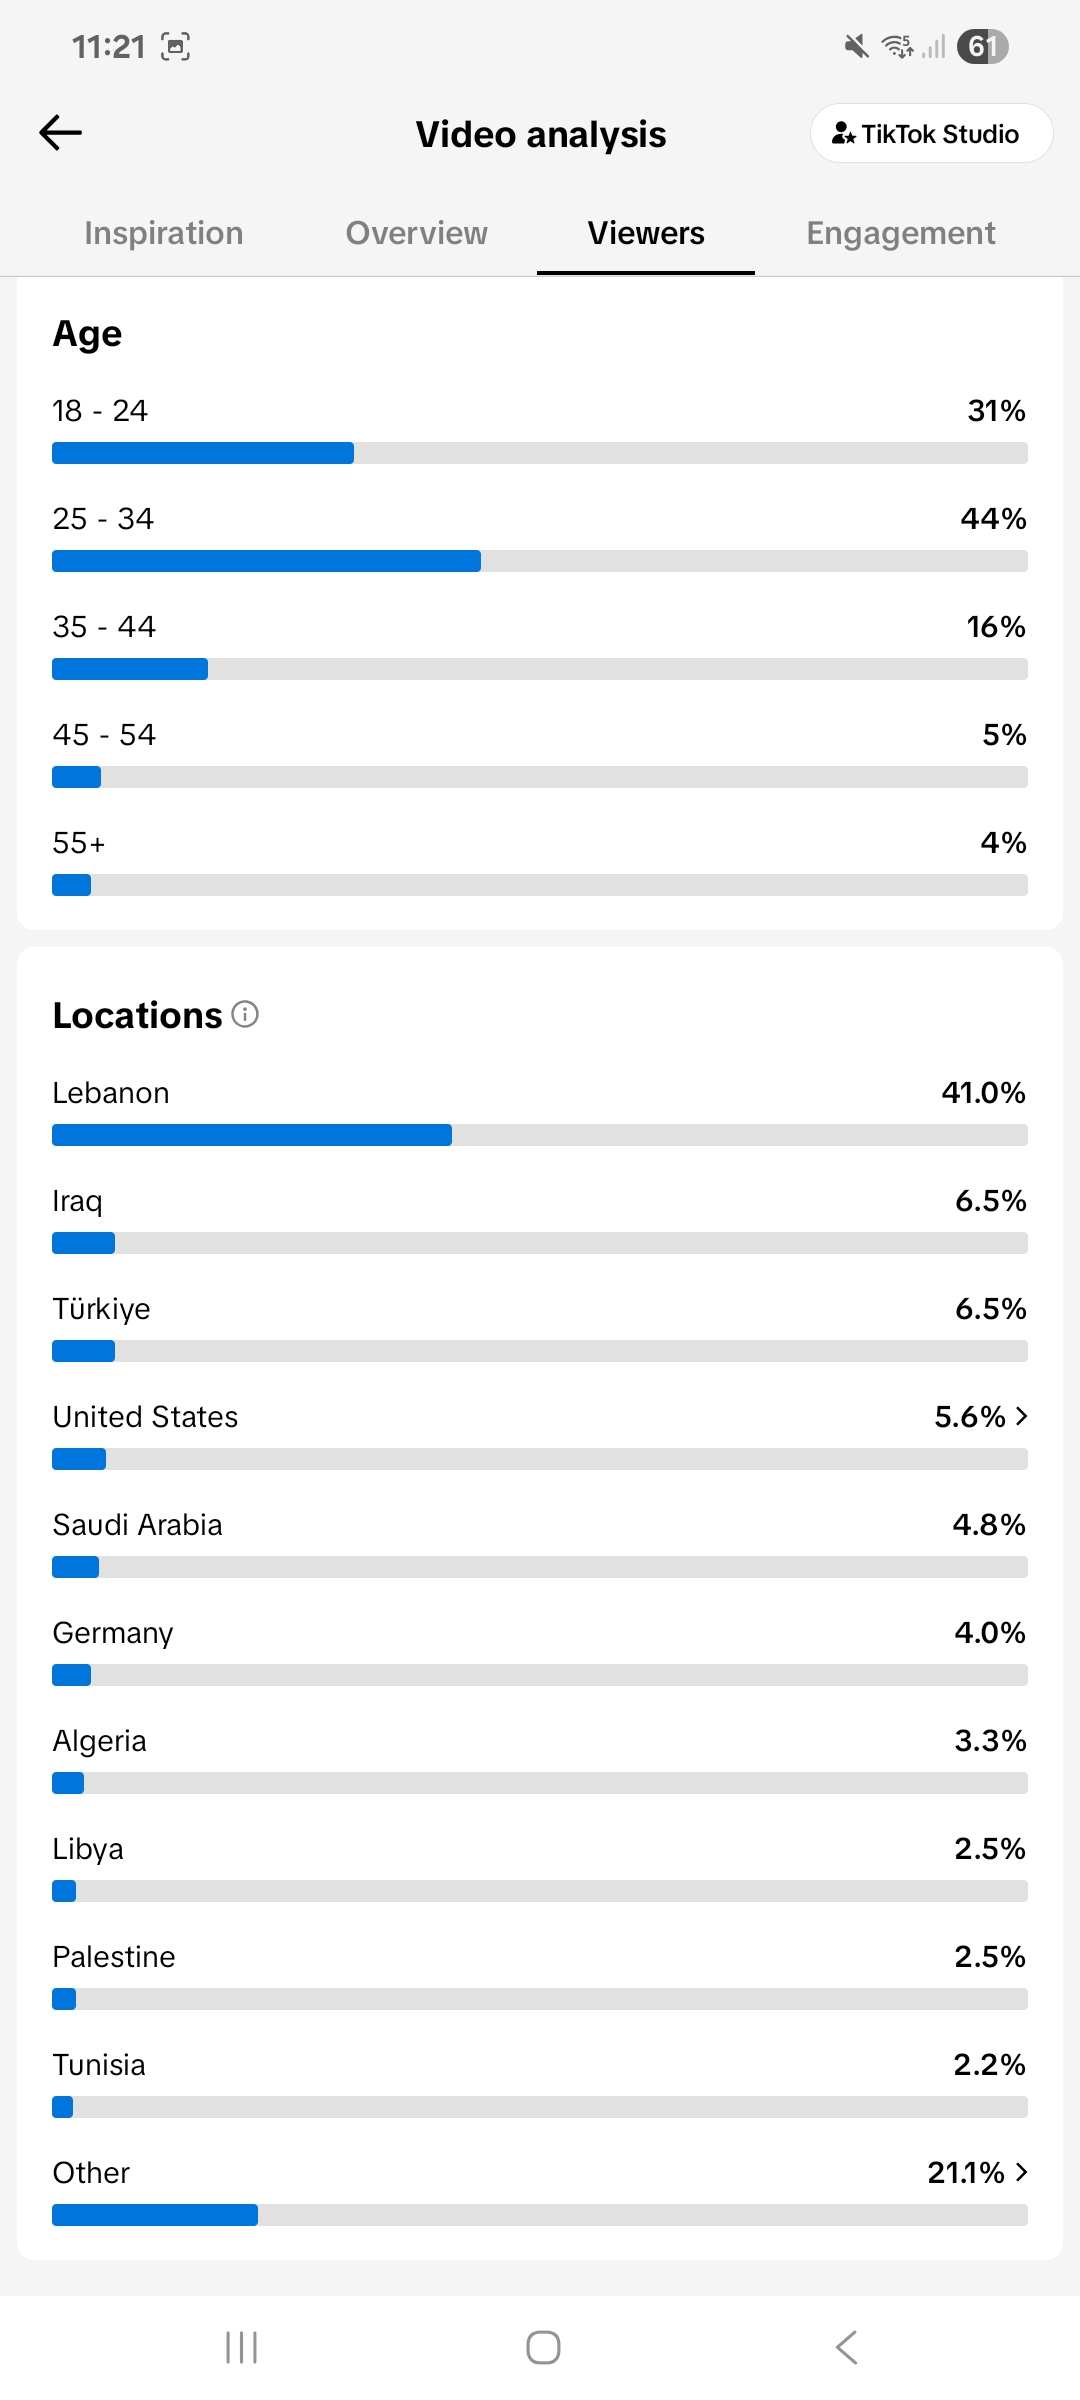Tap the Android home button icon
The image size is (1080, 2400).
pos(543,2347)
